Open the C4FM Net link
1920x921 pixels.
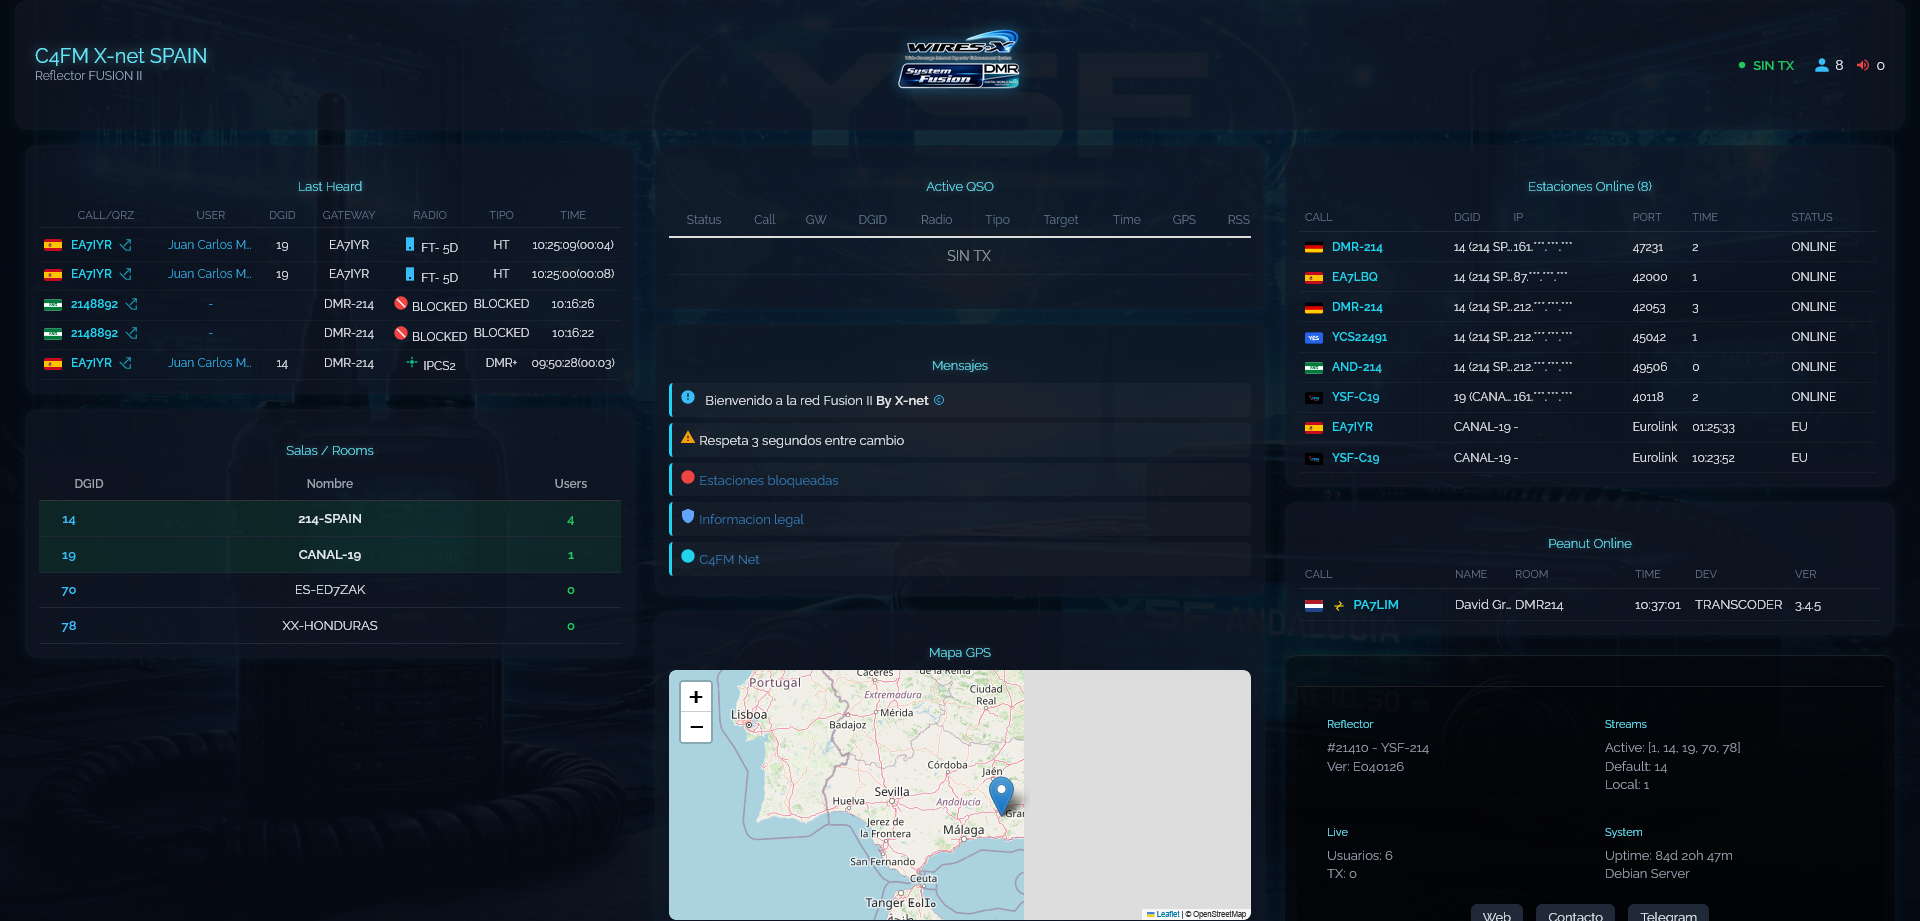729,559
